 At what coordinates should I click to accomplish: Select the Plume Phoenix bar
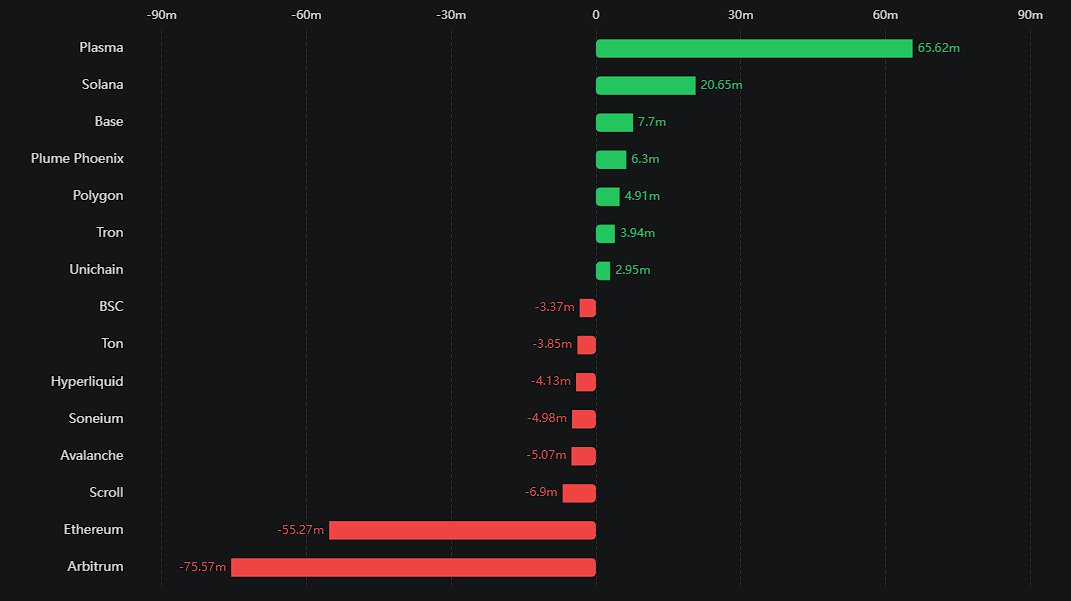[x=611, y=159]
